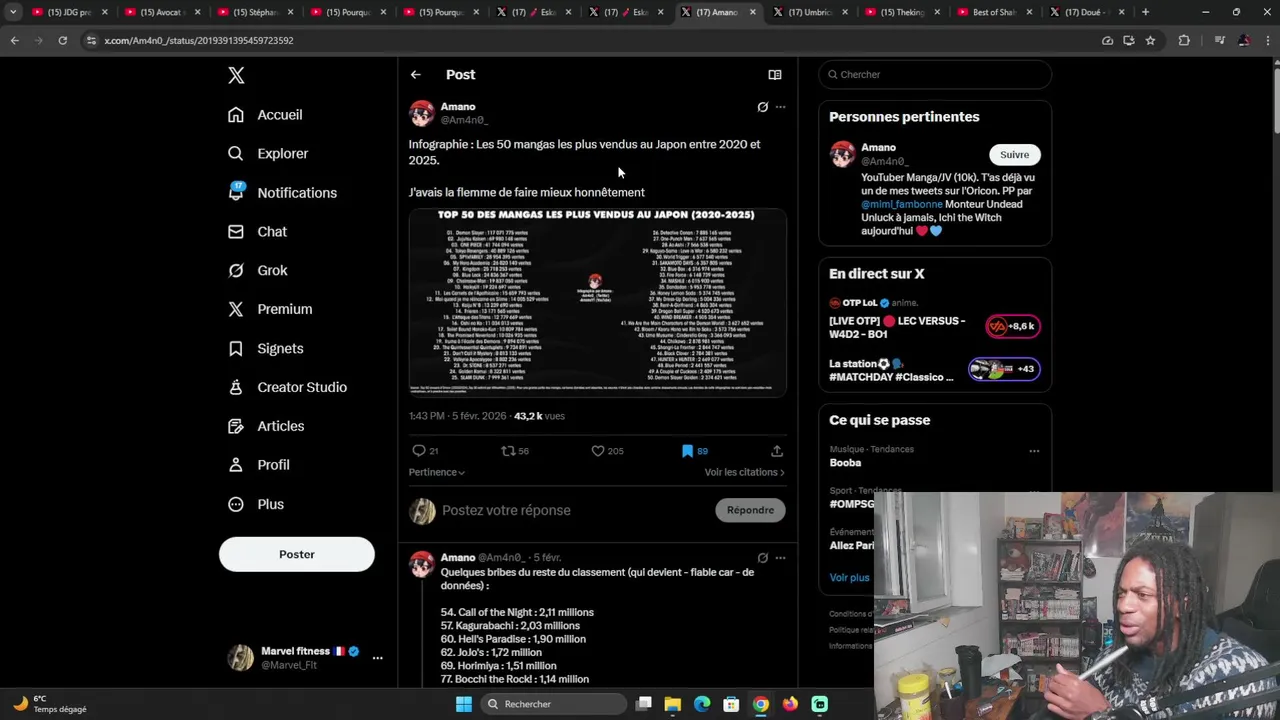Open more options on Amano's main post
The width and height of the screenshot is (1280, 720).
[780, 107]
